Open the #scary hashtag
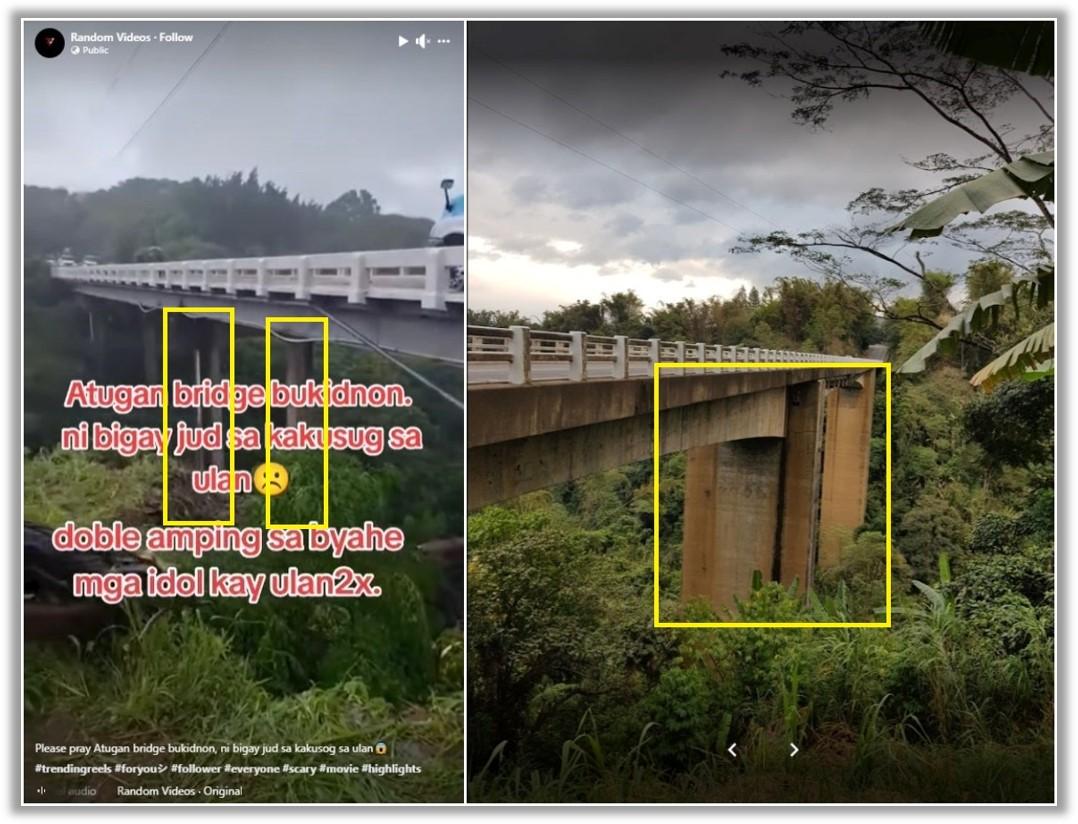Viewport: 1078px width, 824px height. (x=299, y=769)
